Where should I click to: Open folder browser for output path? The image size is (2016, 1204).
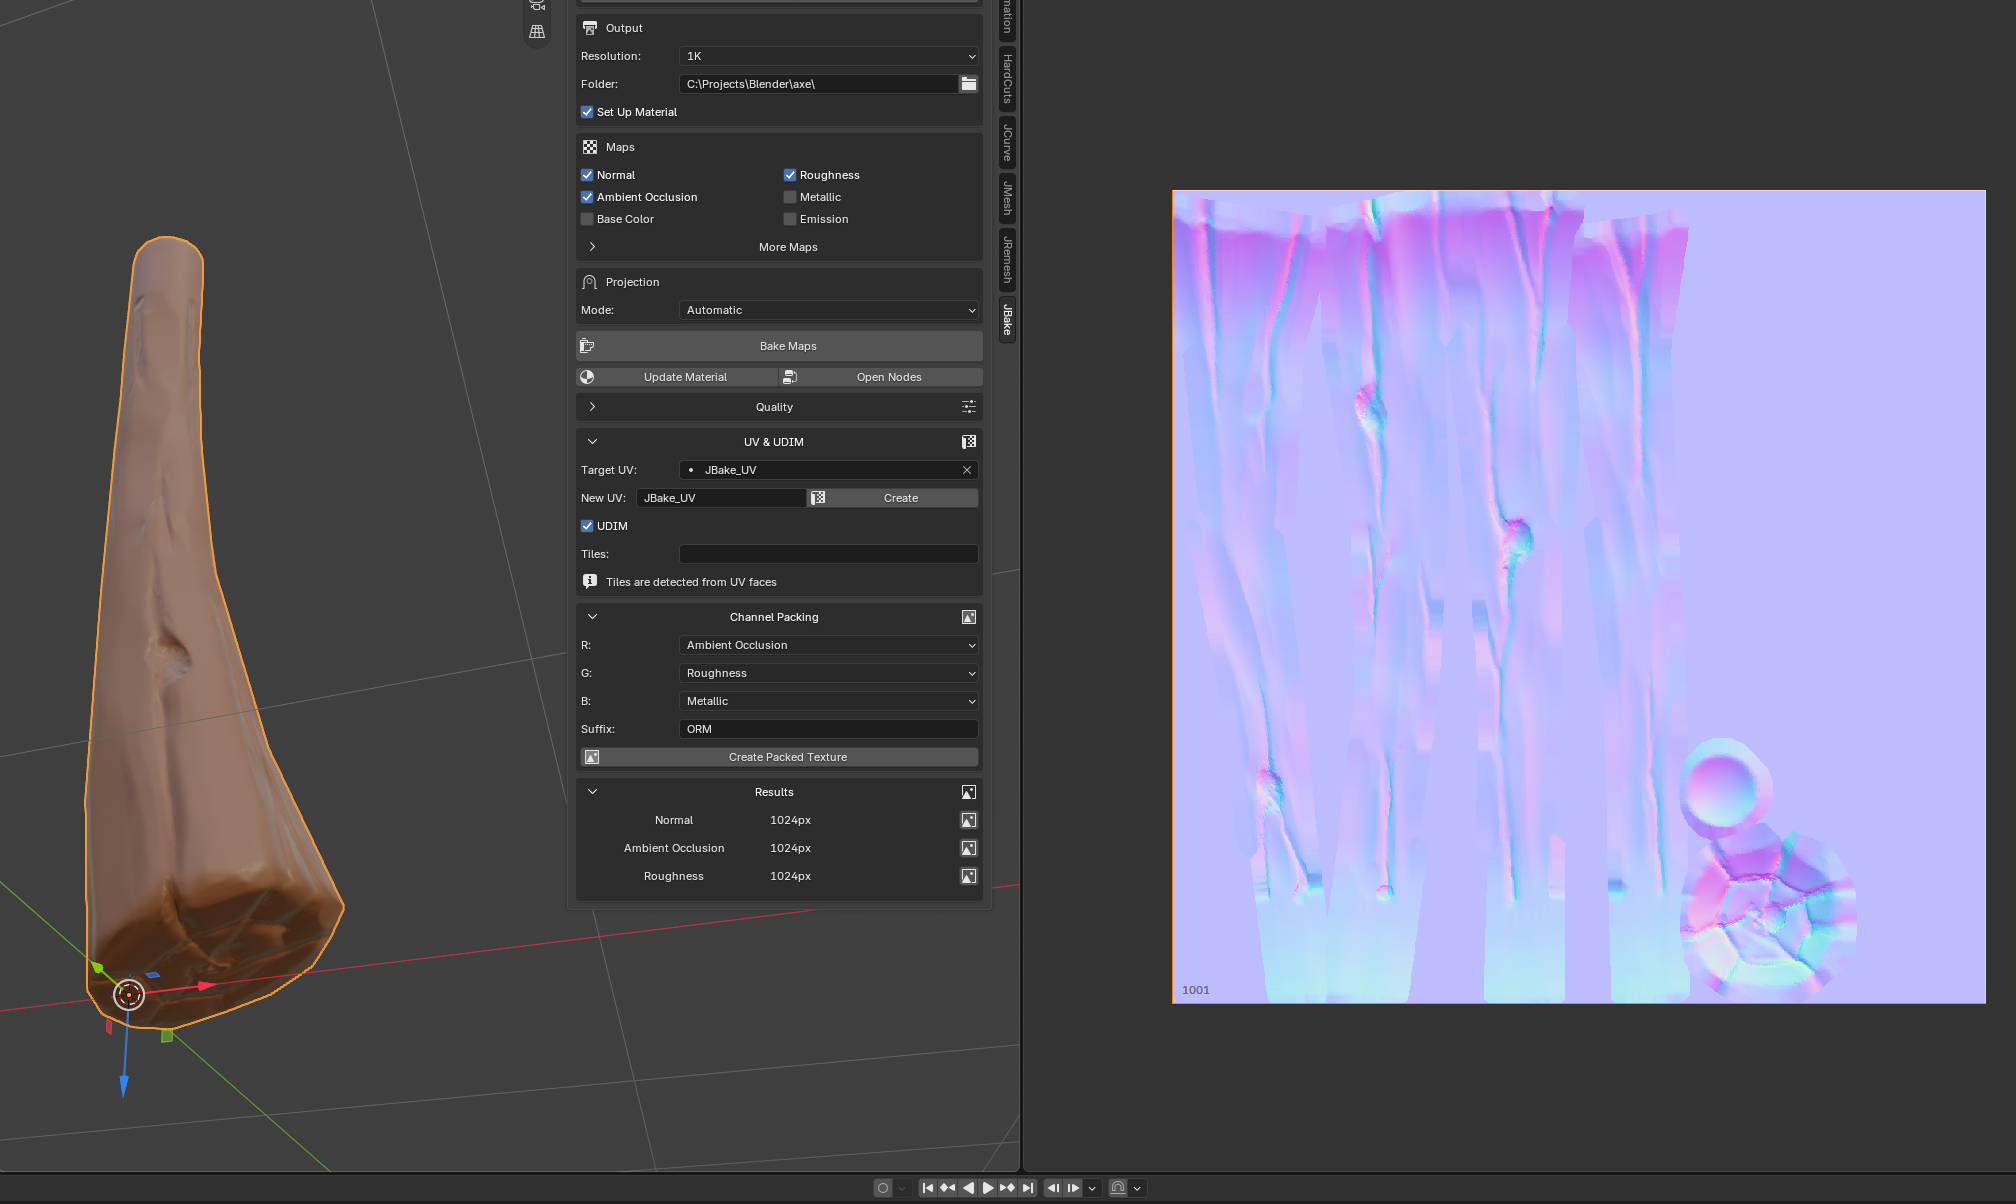pos(968,84)
